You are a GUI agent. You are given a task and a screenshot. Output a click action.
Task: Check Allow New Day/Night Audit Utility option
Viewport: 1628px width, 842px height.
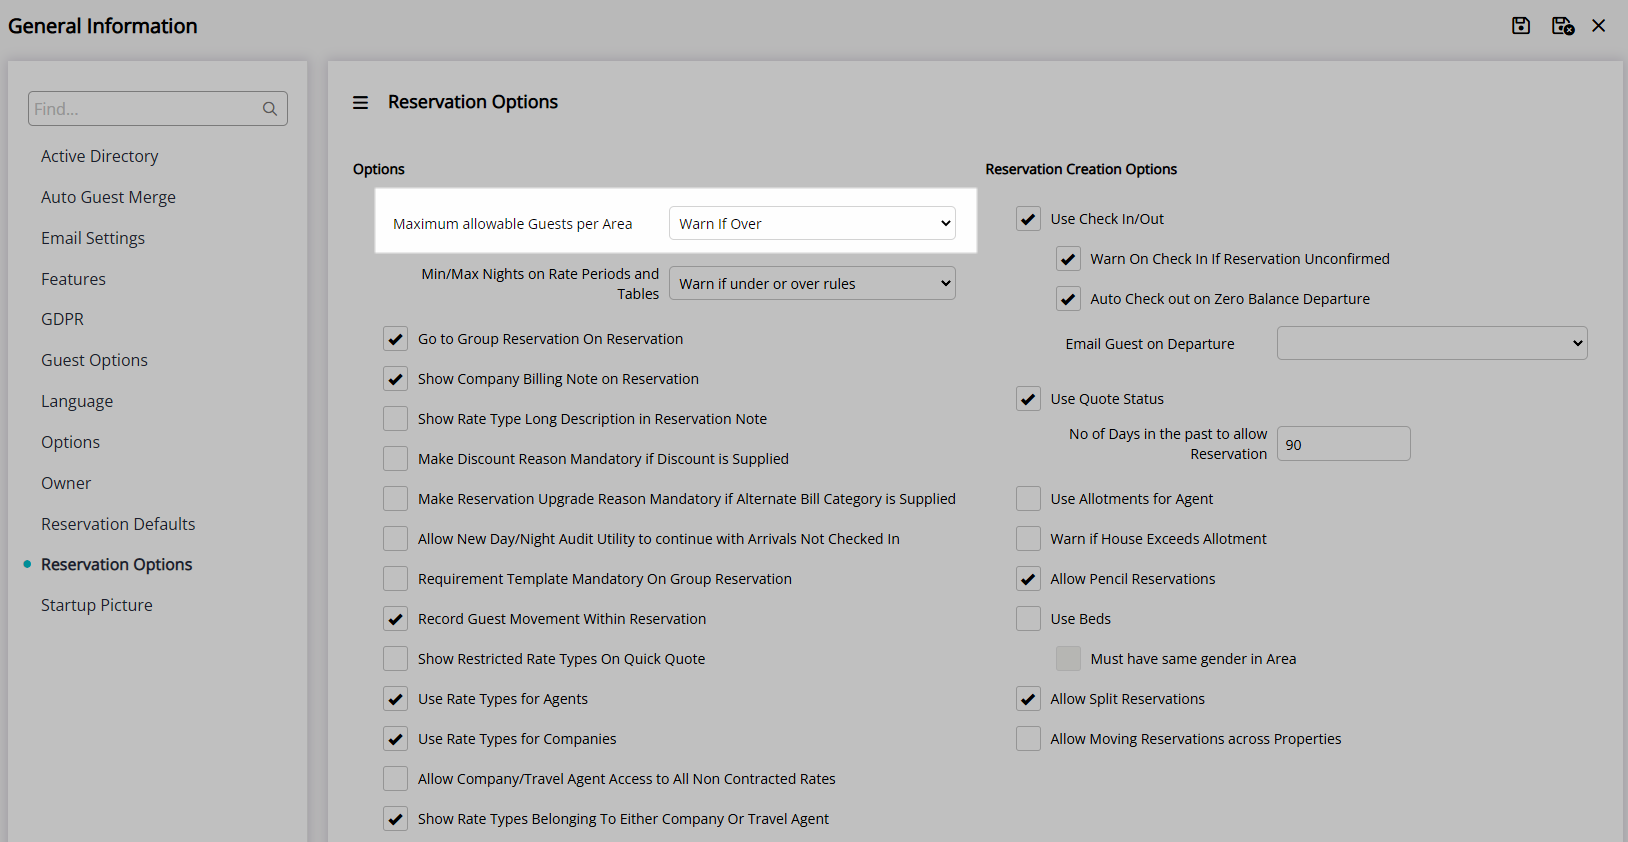point(395,539)
